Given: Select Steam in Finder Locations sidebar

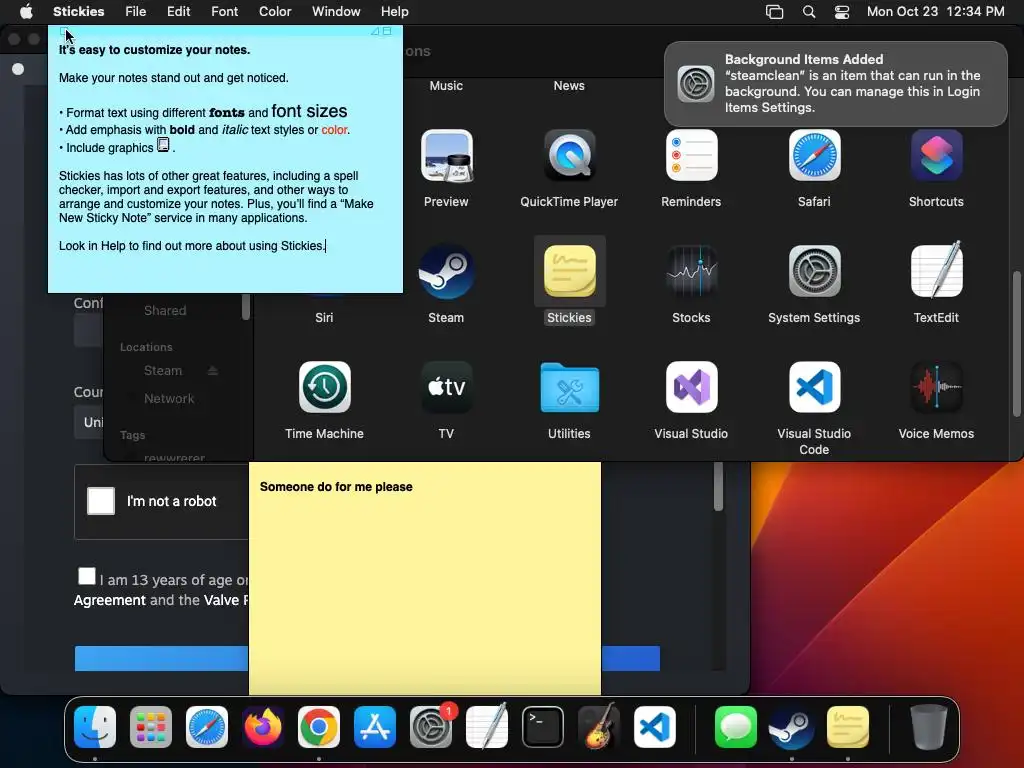Looking at the screenshot, I should pyautogui.click(x=163, y=370).
